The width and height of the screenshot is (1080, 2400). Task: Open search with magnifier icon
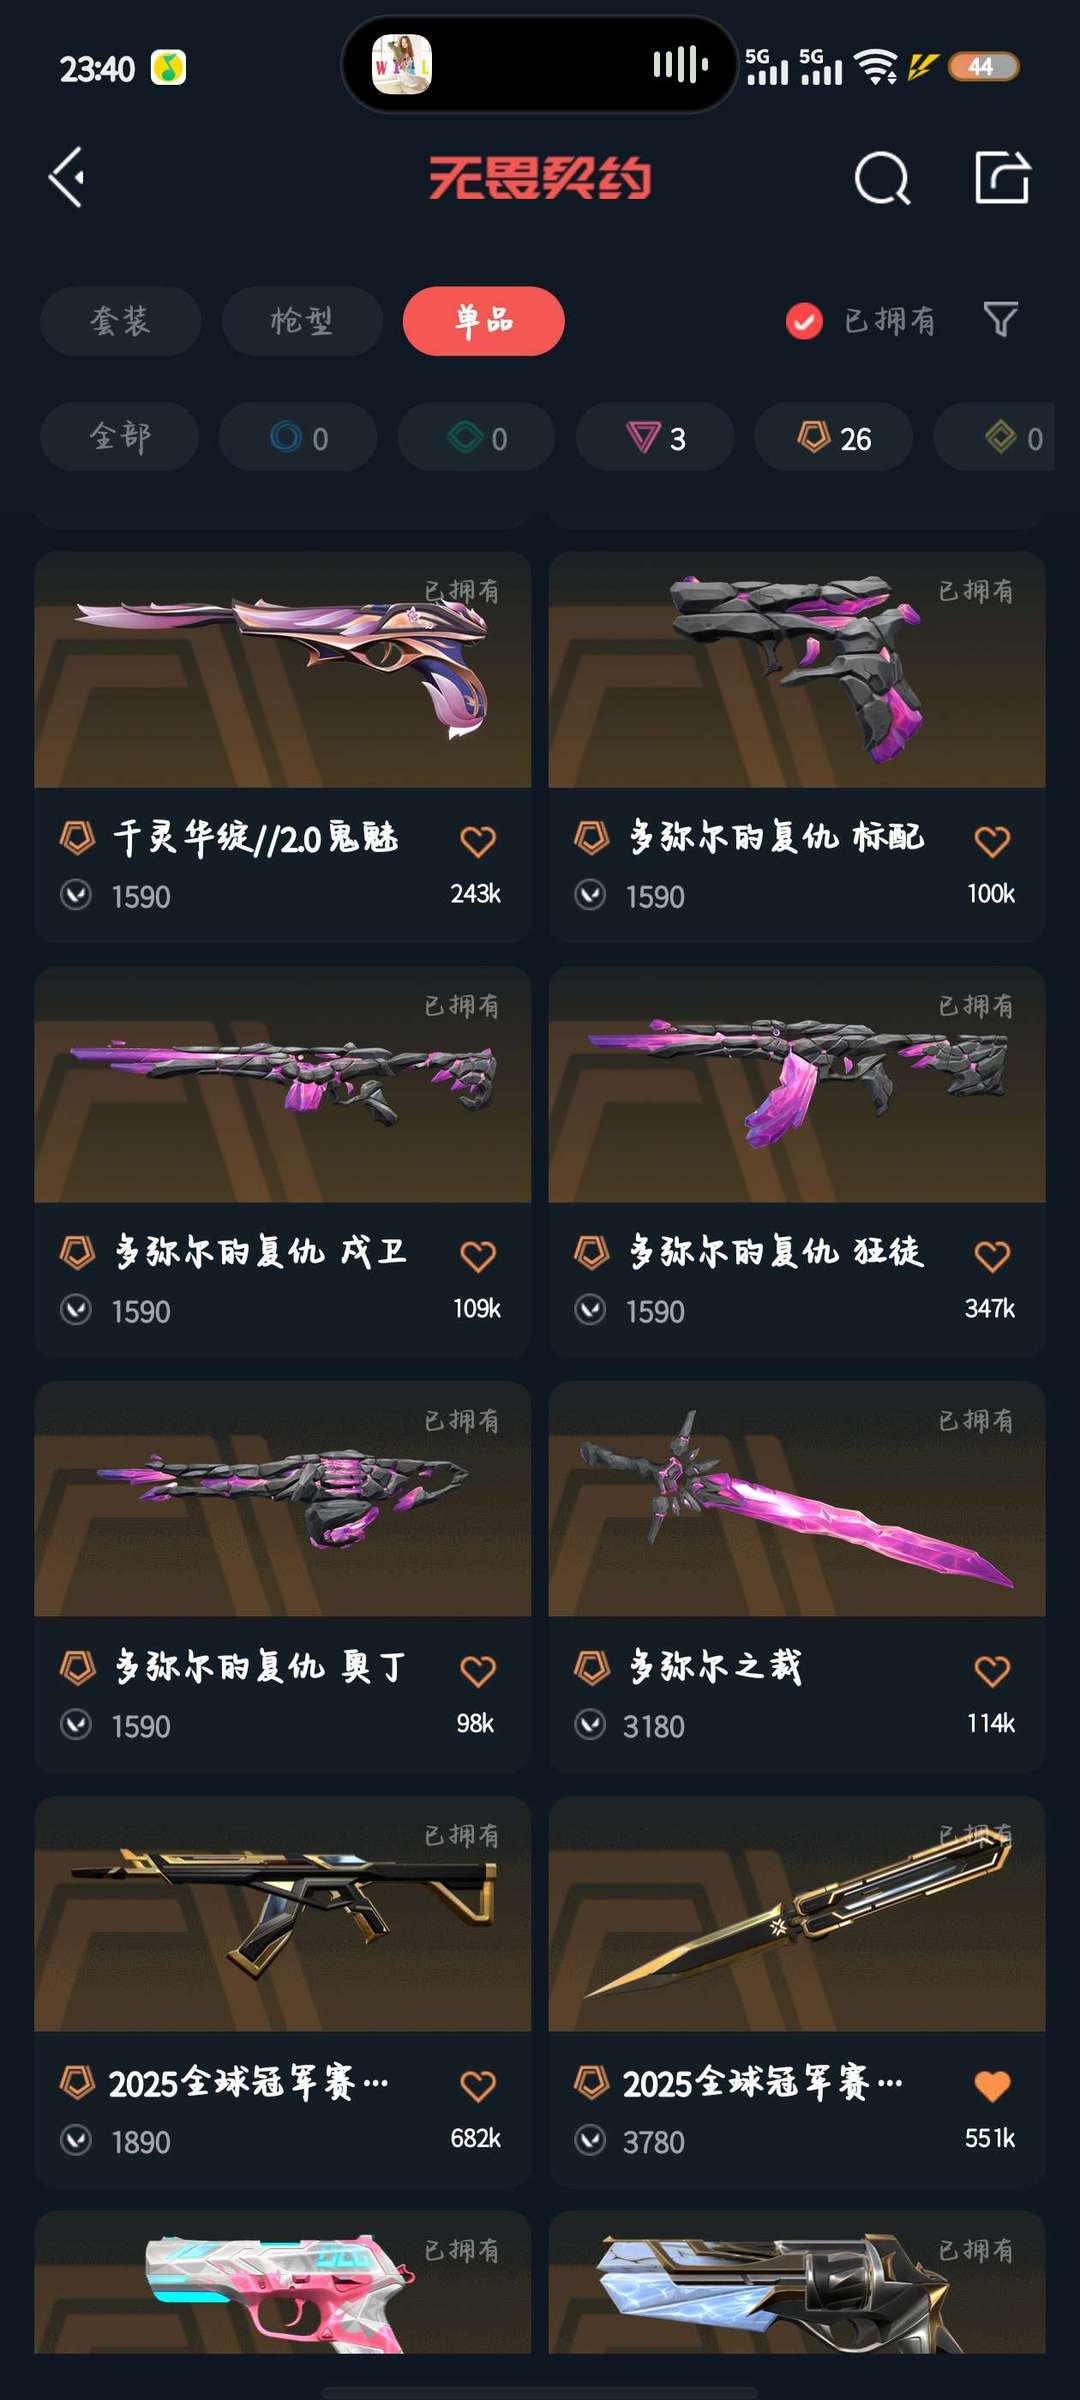coord(882,179)
